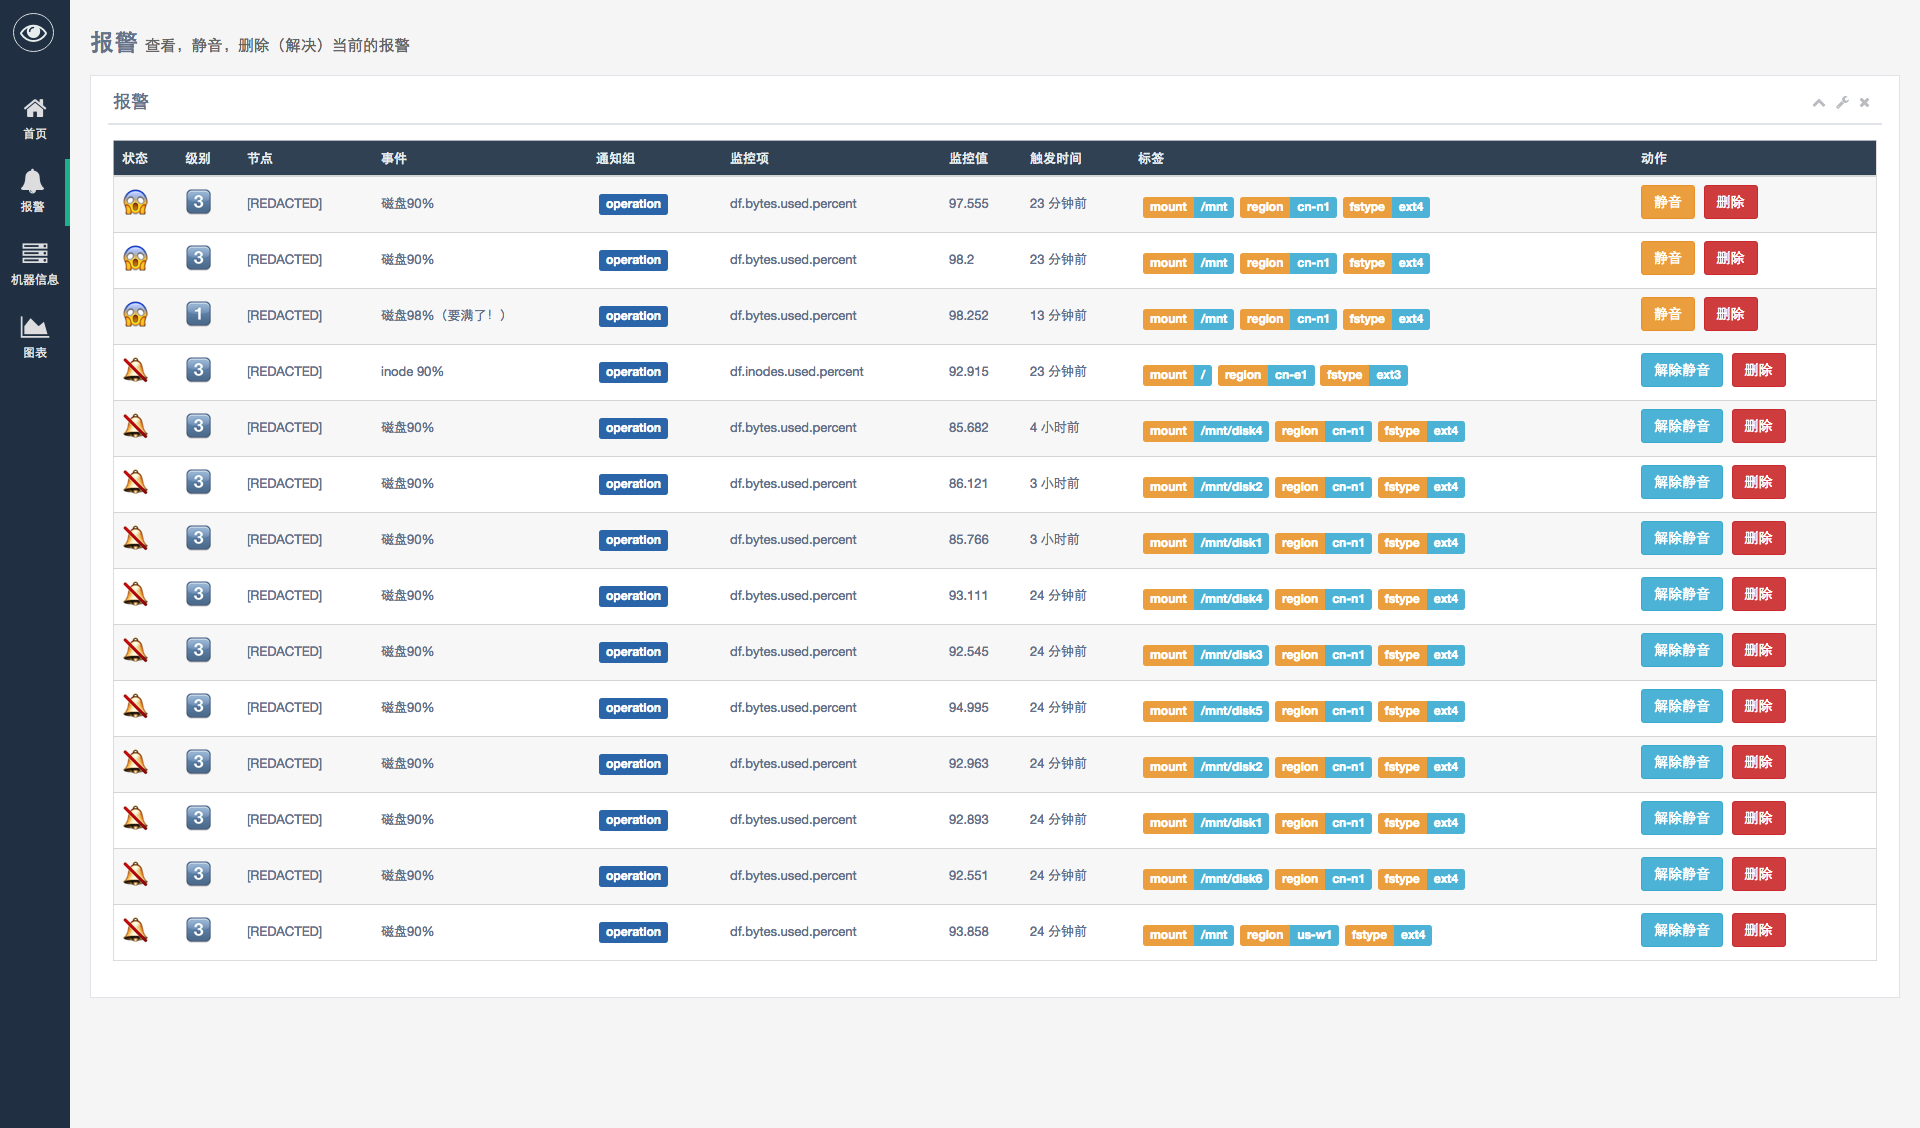The height and width of the screenshot is (1128, 1920).
Task: Collapse the 报警 panel with chevron
Action: [x=1818, y=102]
